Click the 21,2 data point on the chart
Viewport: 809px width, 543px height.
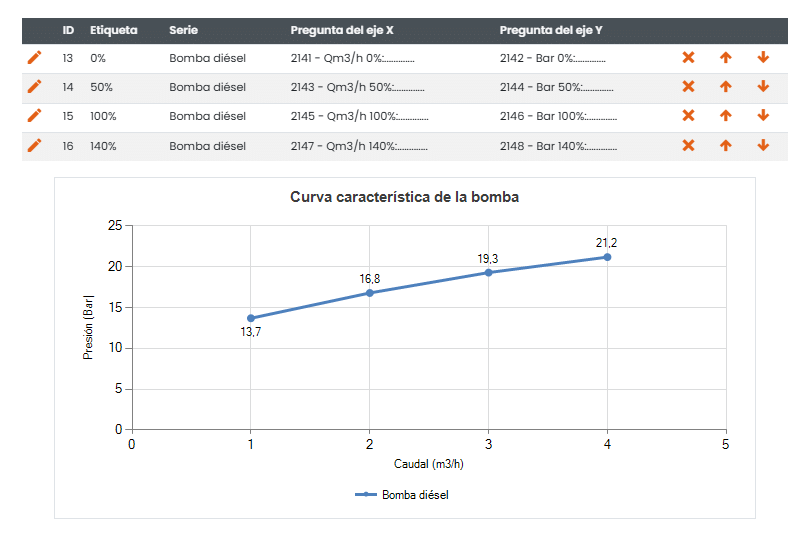[x=607, y=257]
